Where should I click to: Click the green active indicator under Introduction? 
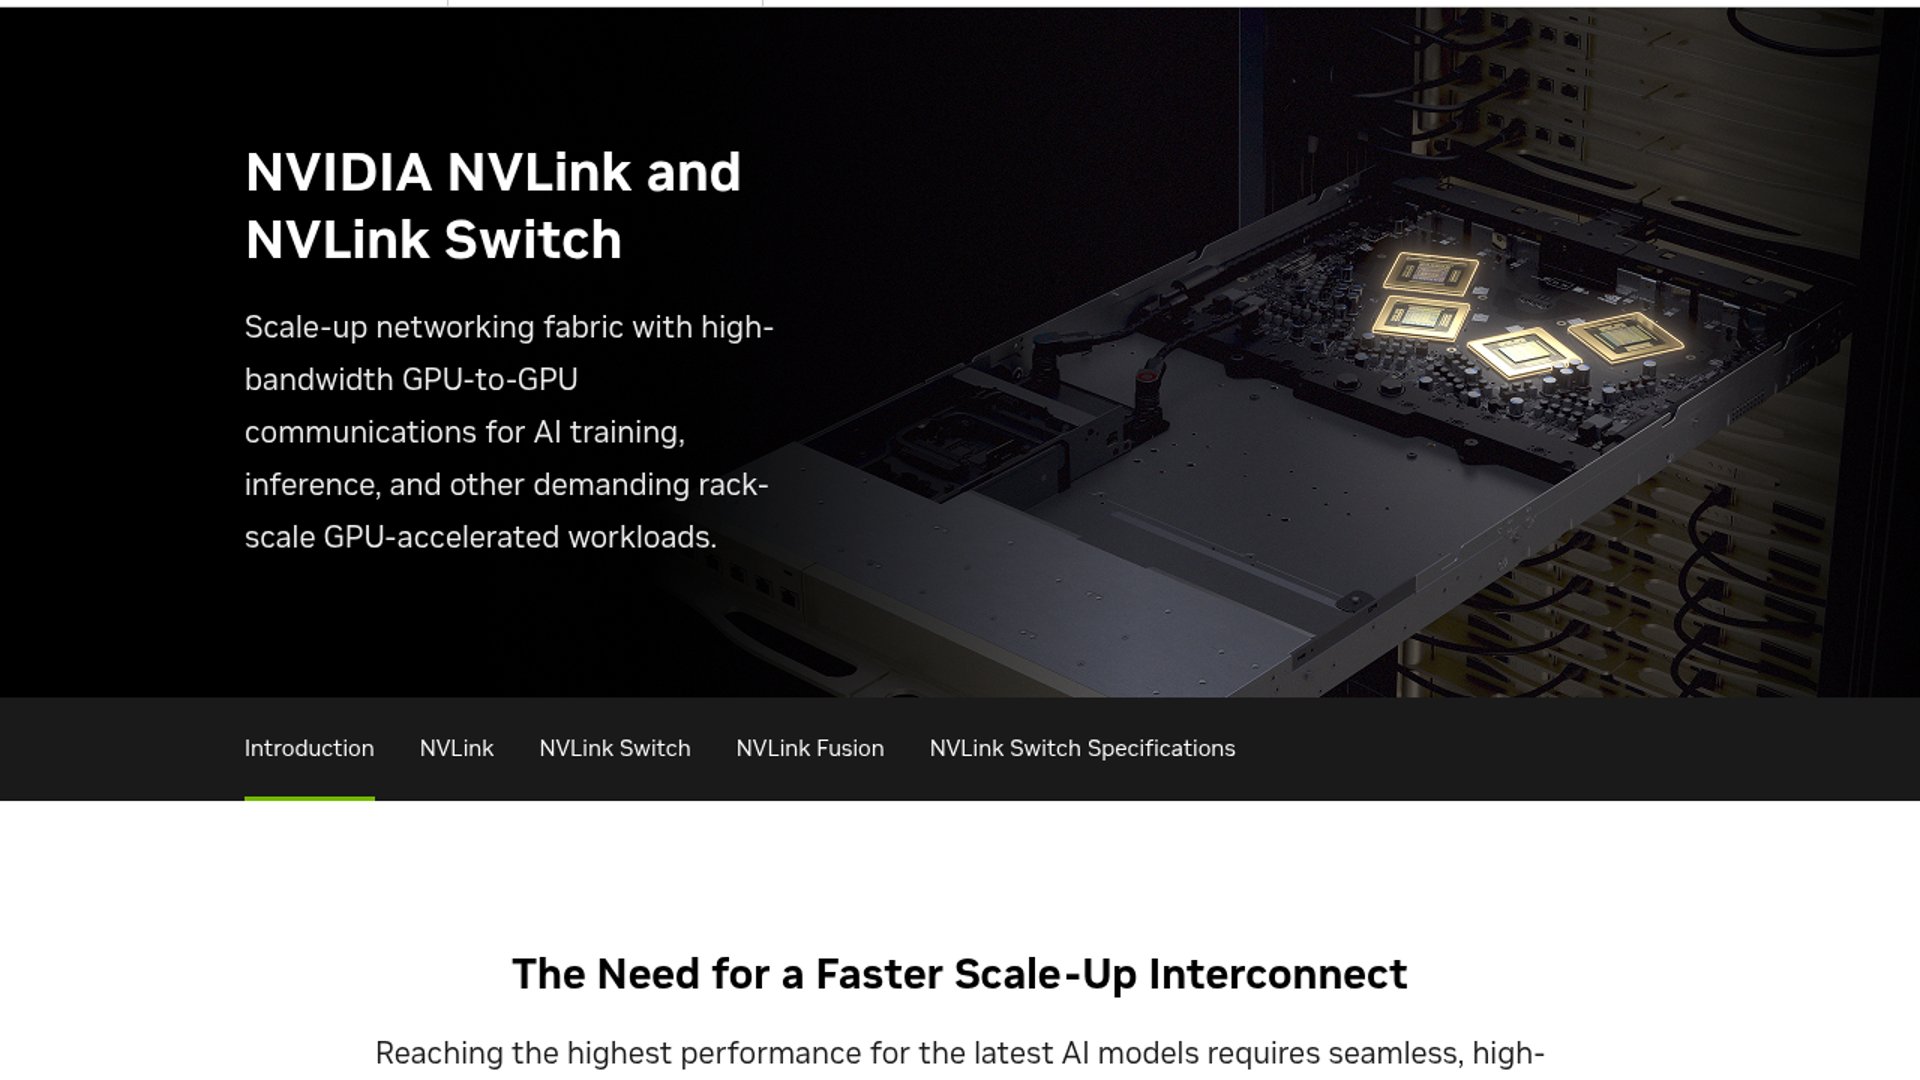click(309, 798)
